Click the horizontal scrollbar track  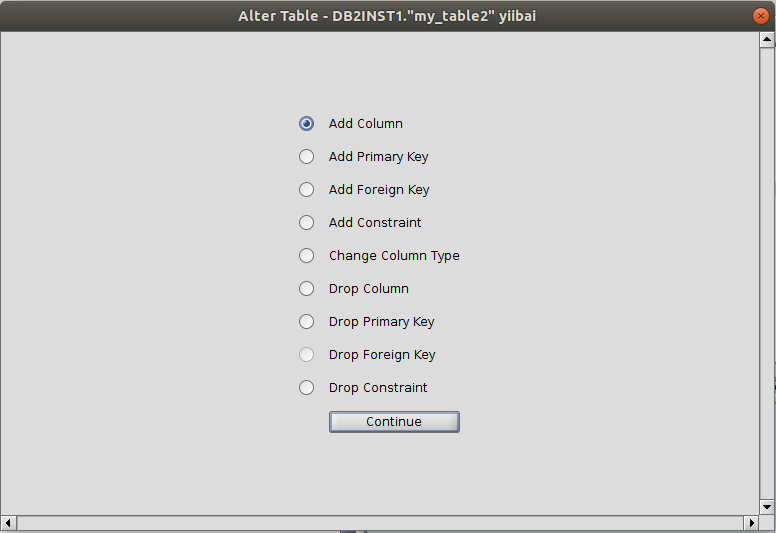[x=380, y=523]
